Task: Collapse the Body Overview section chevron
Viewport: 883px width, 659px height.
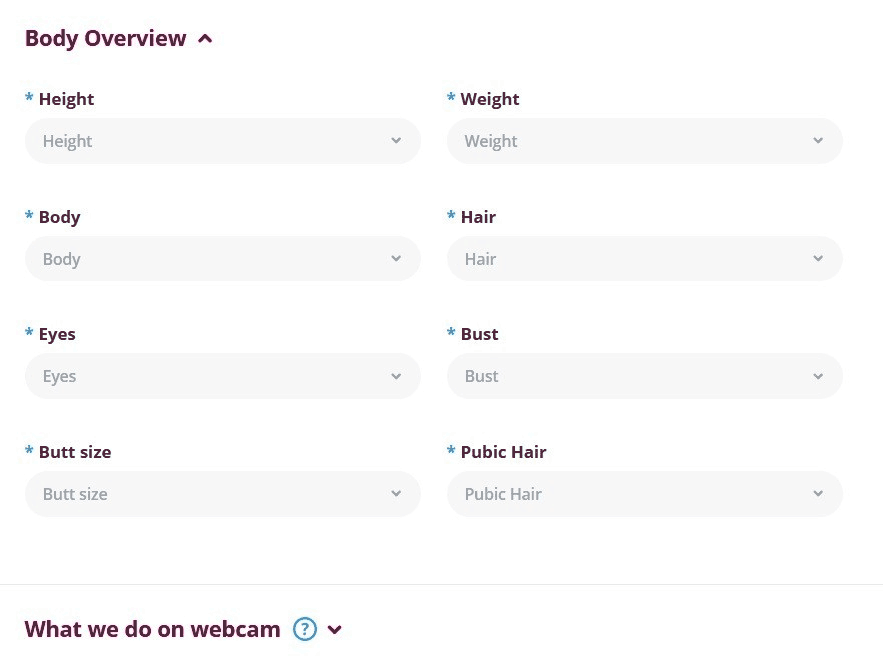Action: coord(206,39)
